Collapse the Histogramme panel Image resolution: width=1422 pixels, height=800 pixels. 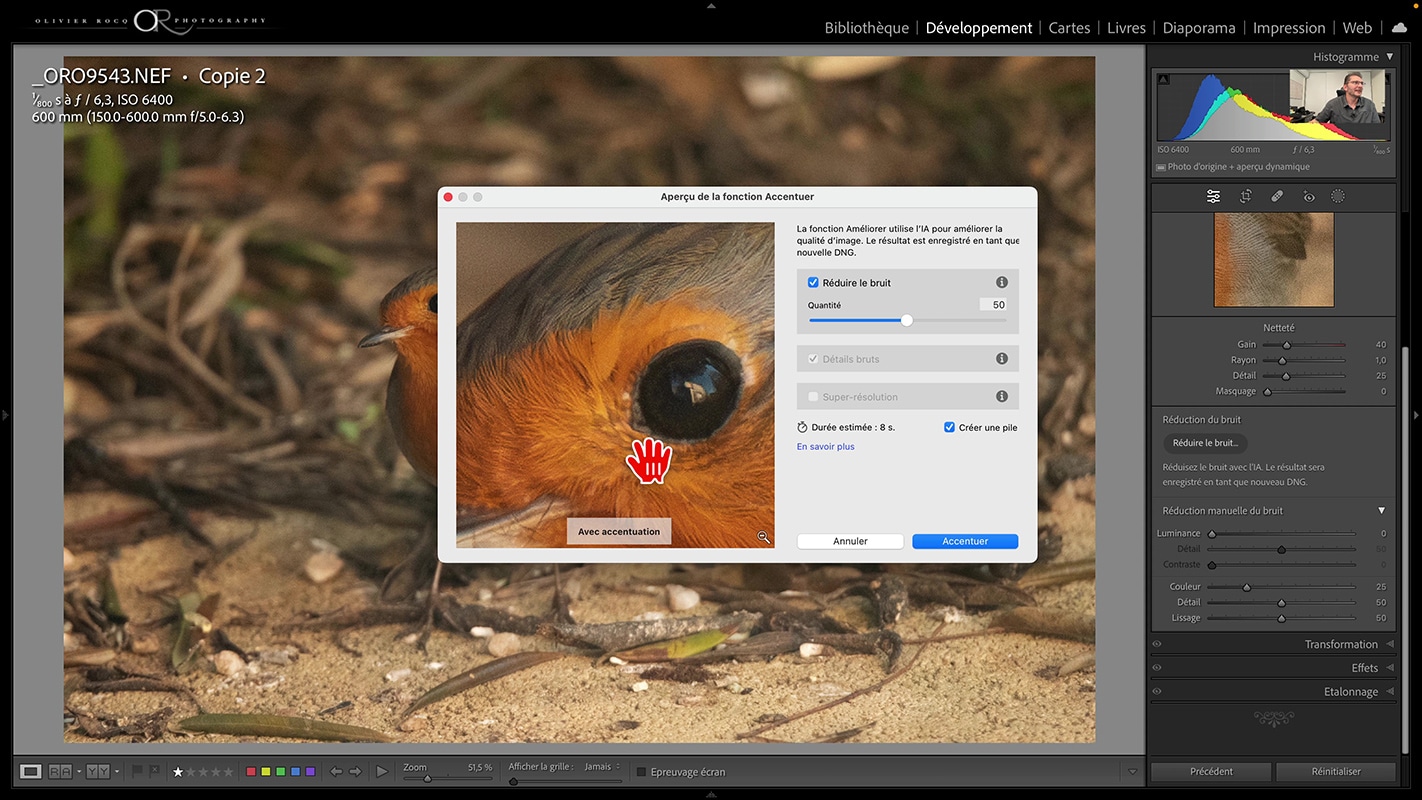point(1389,57)
